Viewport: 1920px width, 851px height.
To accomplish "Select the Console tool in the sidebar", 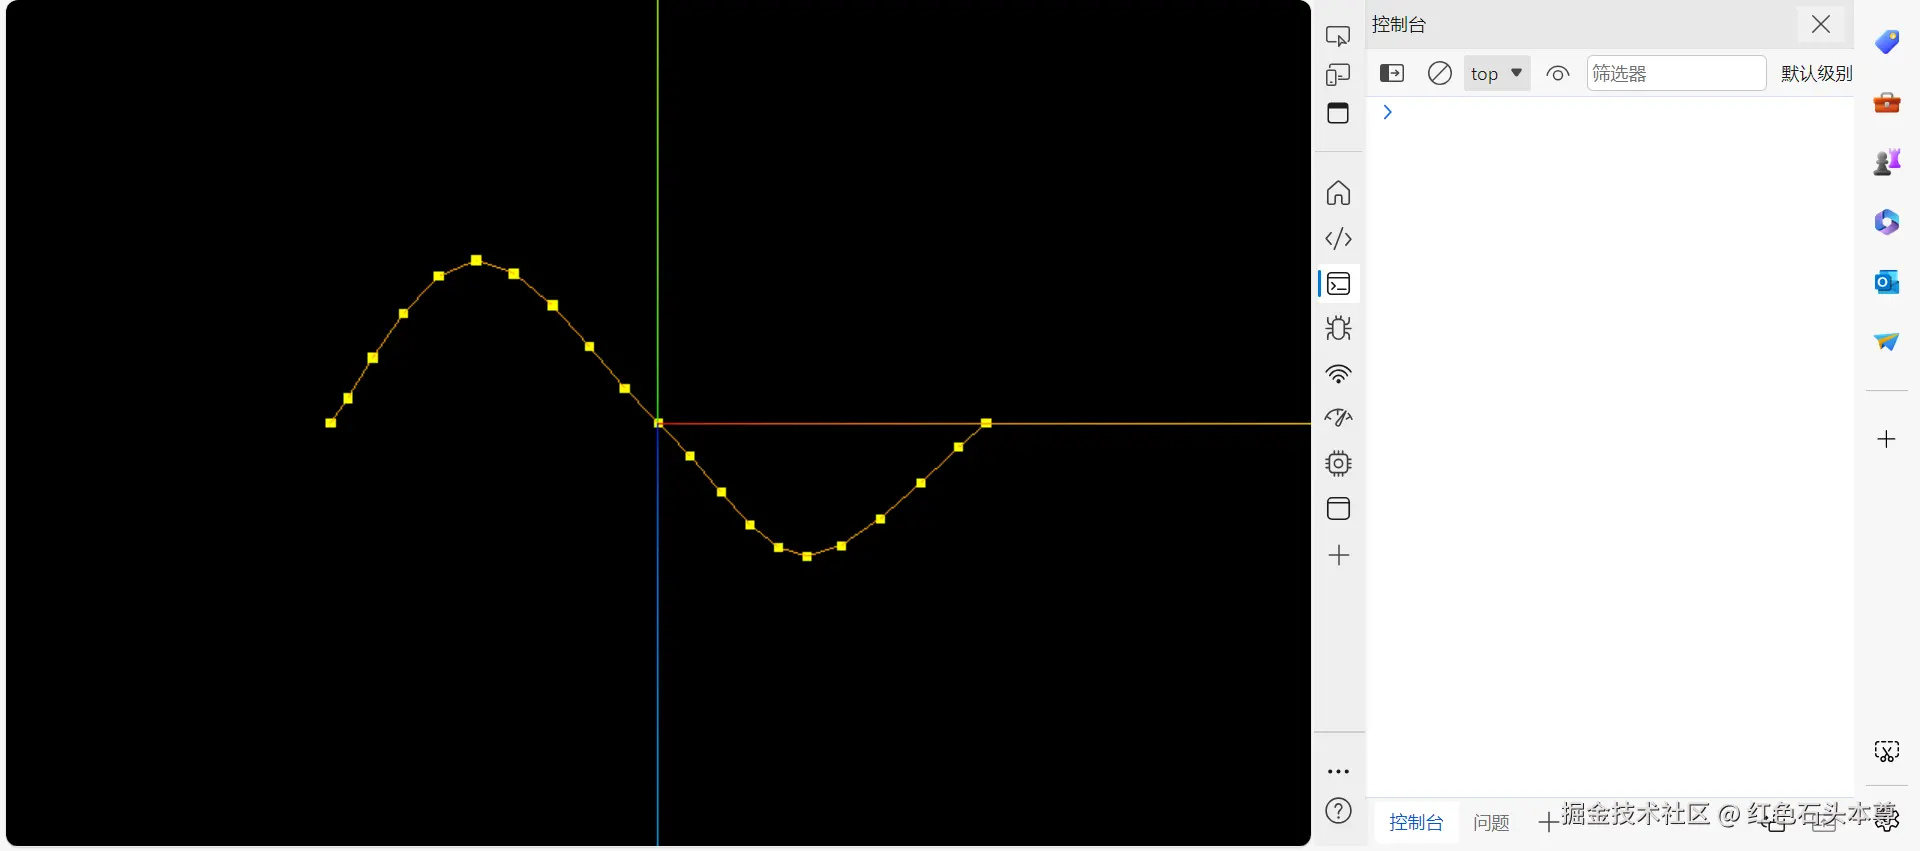I will click(1338, 284).
